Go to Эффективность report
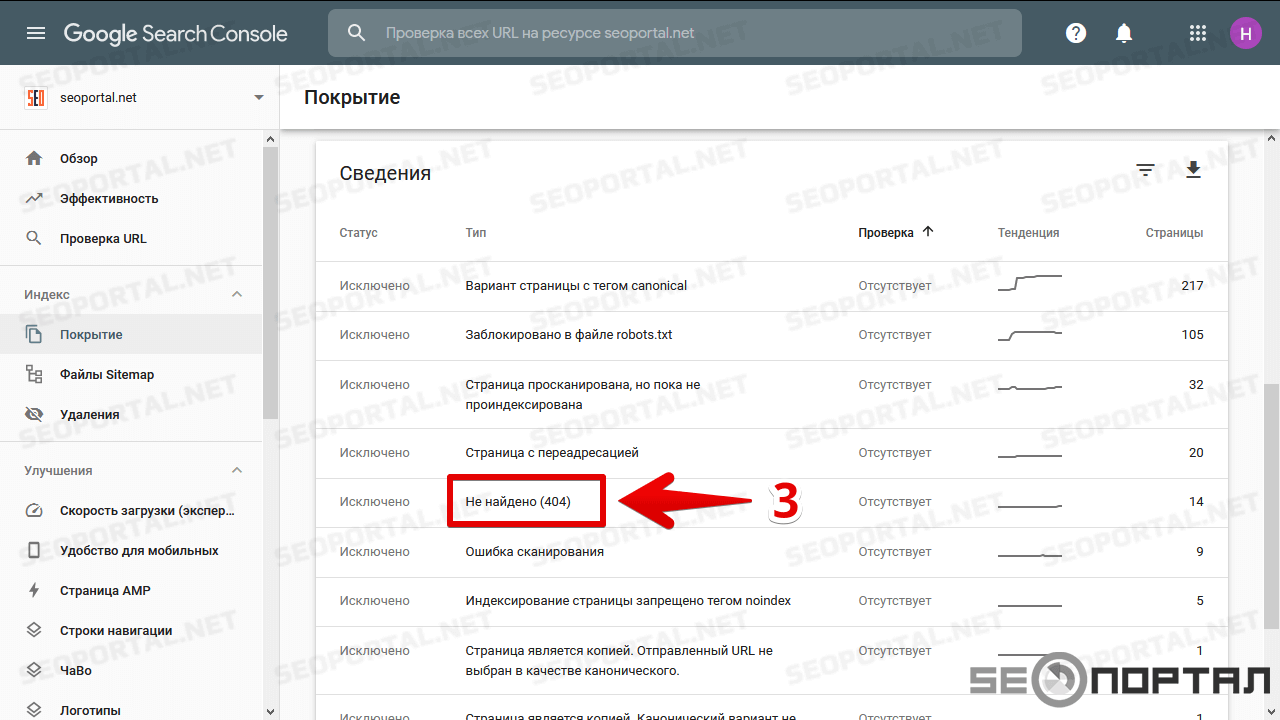Viewport: 1280px width, 720px height. tap(108, 198)
